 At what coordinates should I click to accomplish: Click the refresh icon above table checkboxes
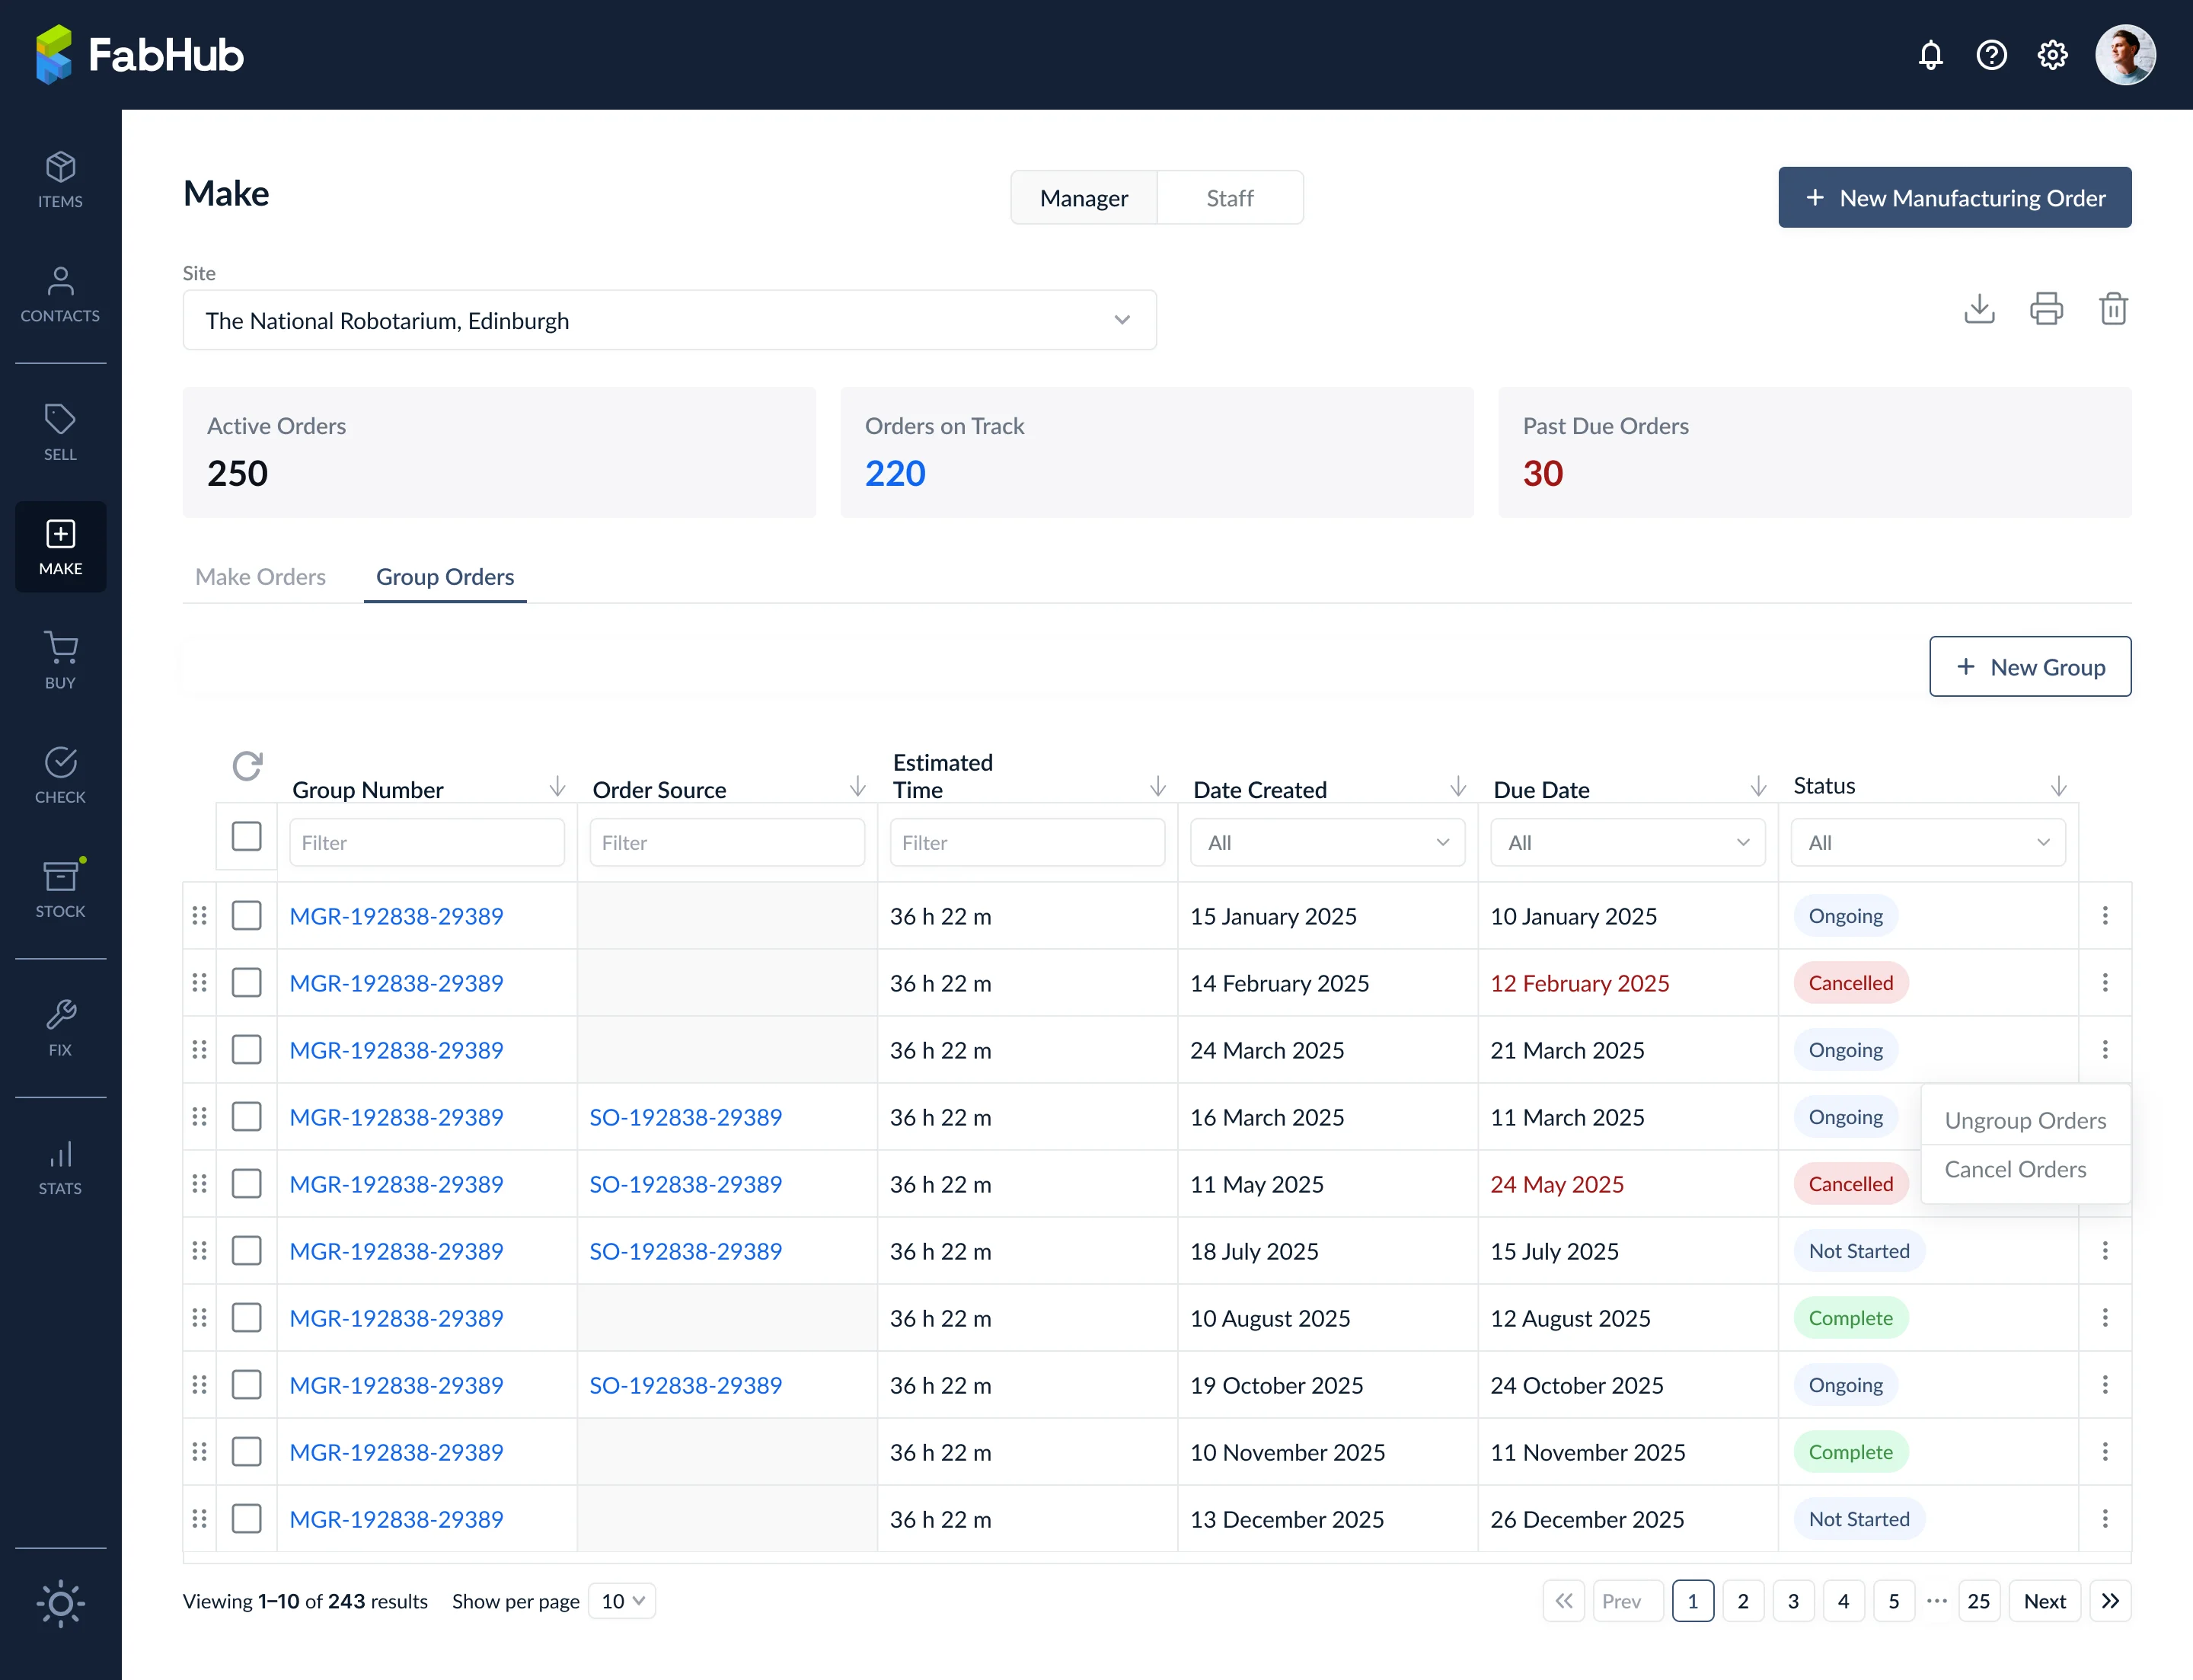(247, 766)
